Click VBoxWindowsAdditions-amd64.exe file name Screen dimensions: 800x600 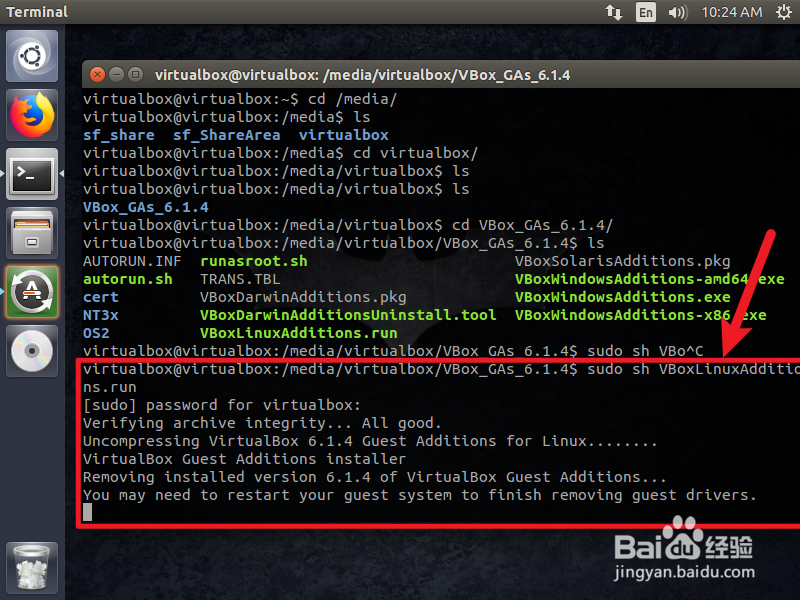[649, 279]
